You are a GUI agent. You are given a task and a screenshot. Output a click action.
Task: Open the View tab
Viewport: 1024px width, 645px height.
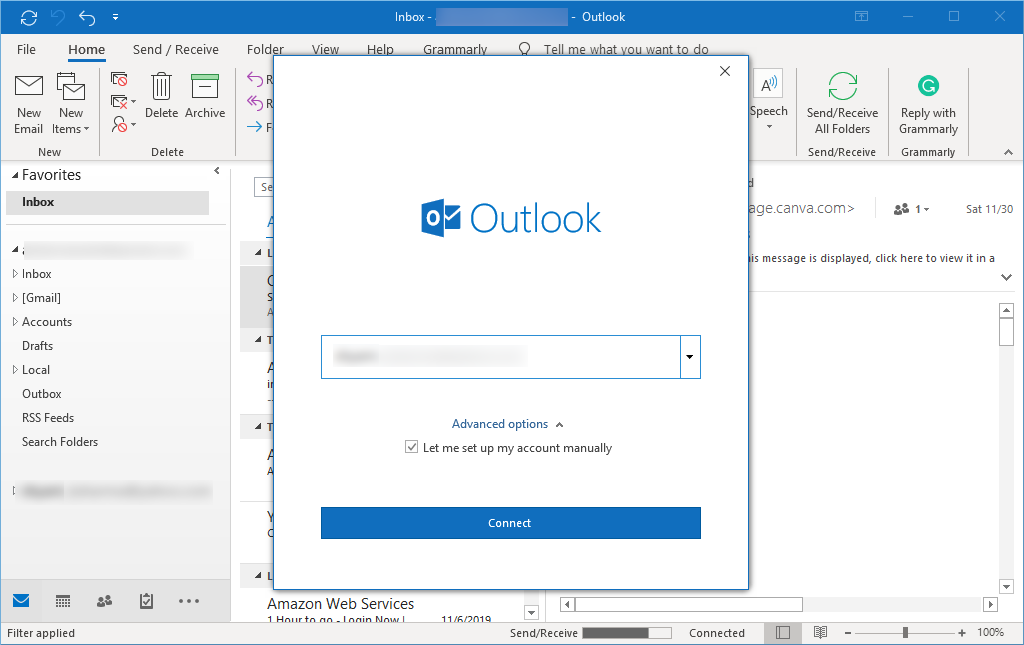coord(325,50)
